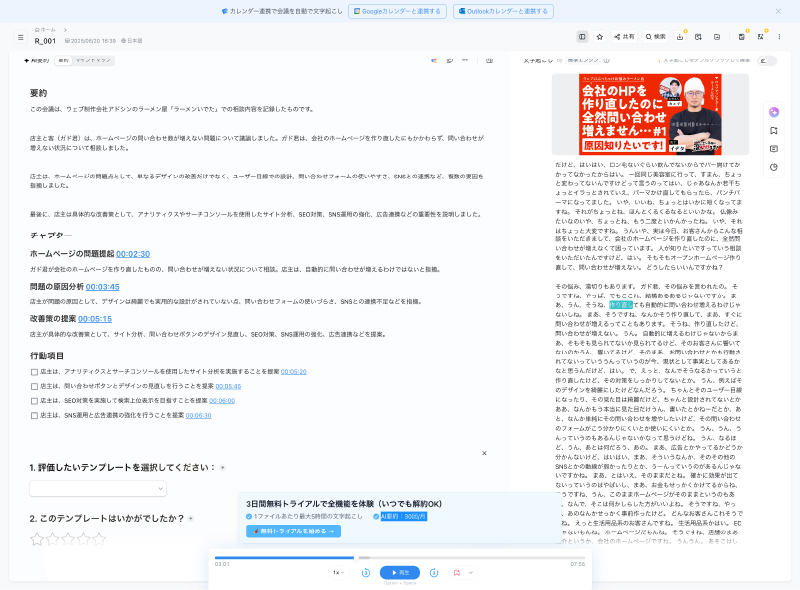Seek on the audio progress bar
Image resolution: width=800 pixels, height=590 pixels.
[x=399, y=558]
